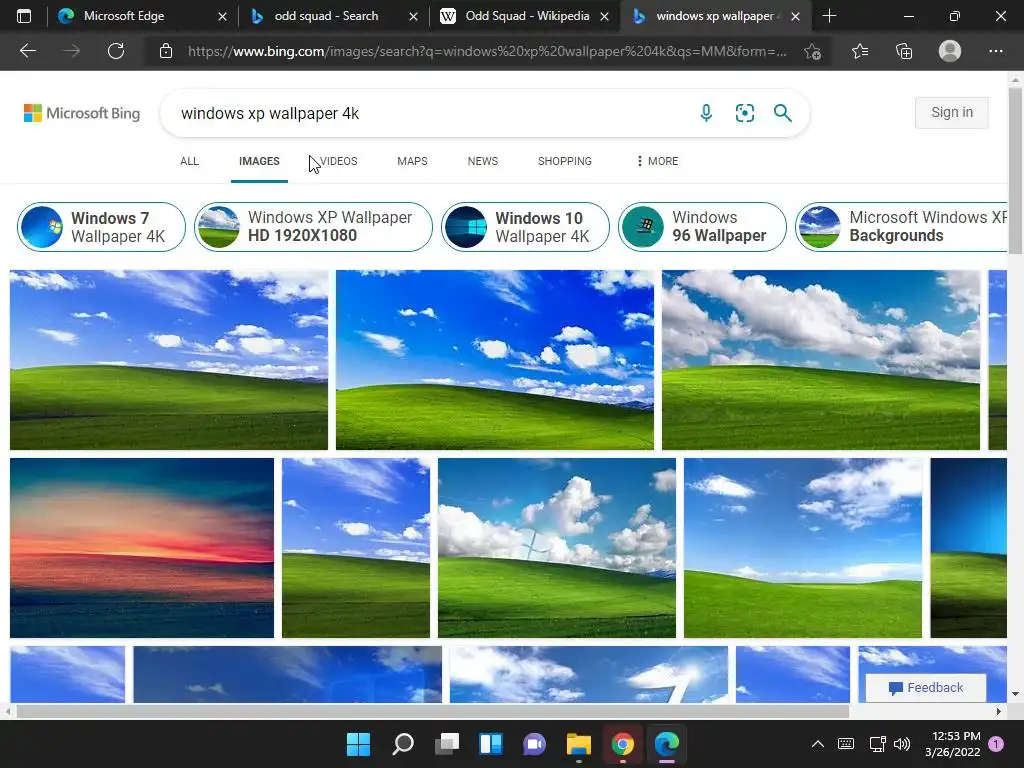Viewport: 1024px width, 768px height.
Task: Choose Microsoft Windows XP Backgrounds suggestion
Action: coord(901,227)
